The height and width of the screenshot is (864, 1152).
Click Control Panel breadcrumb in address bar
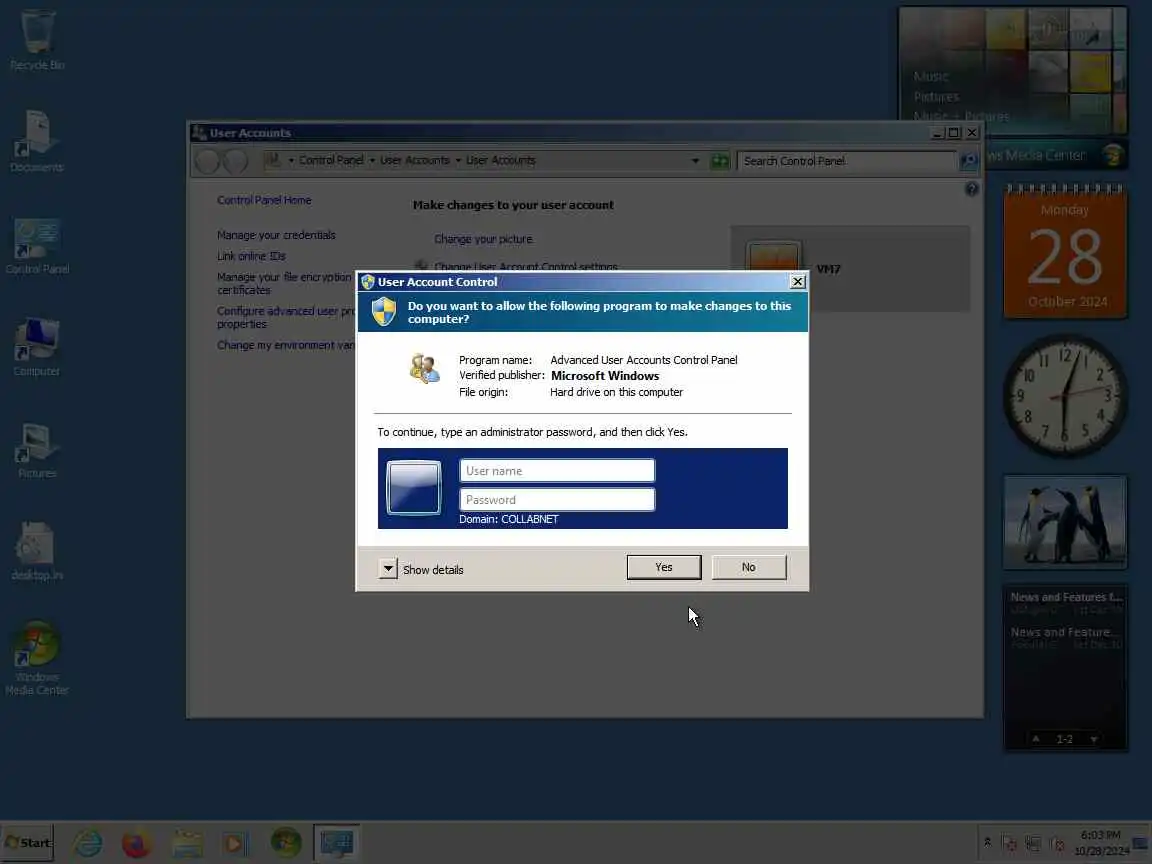coord(331,160)
